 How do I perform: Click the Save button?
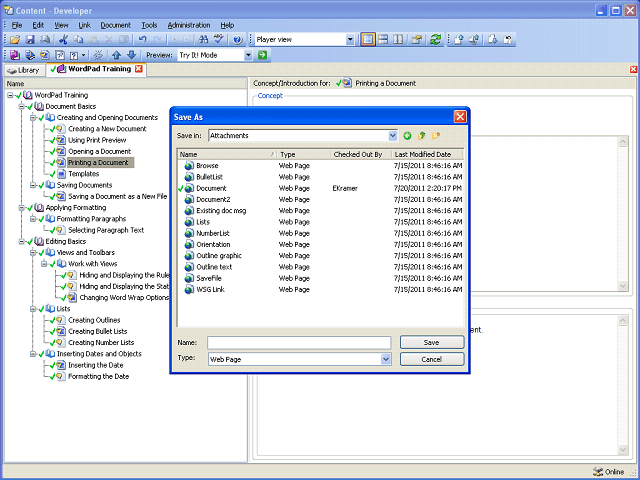click(432, 342)
